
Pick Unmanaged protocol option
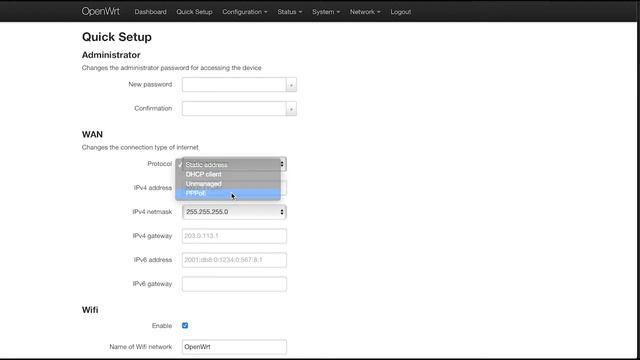coord(228,184)
